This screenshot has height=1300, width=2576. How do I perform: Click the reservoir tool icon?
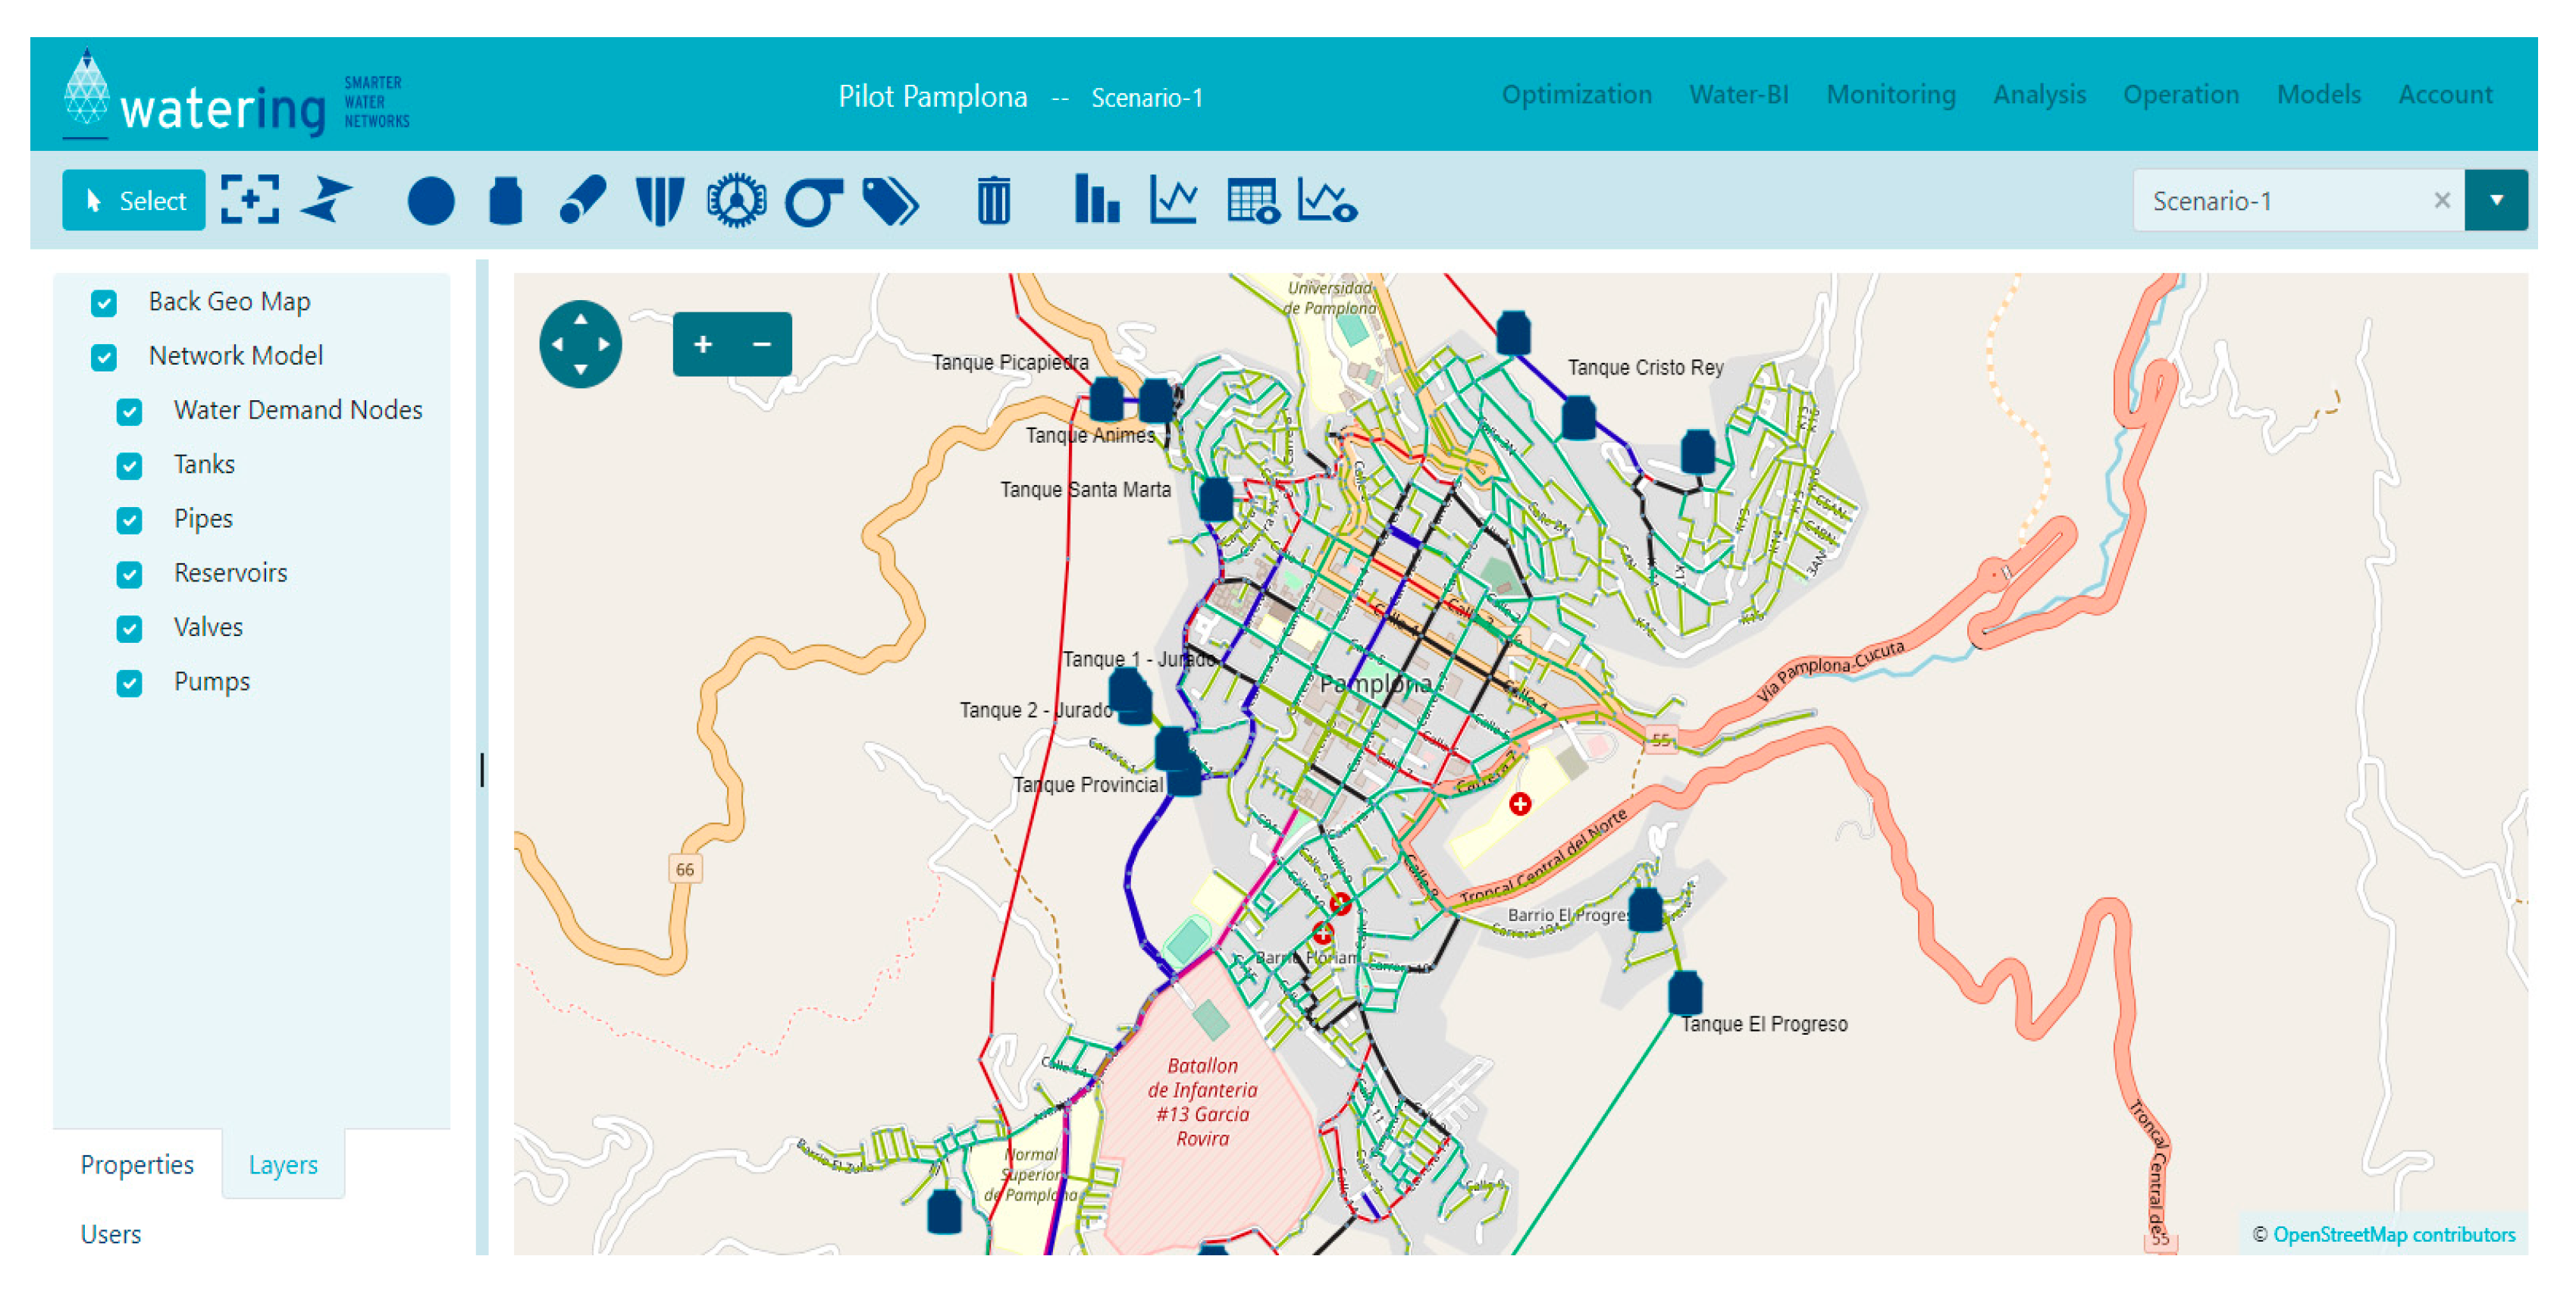(x=659, y=201)
